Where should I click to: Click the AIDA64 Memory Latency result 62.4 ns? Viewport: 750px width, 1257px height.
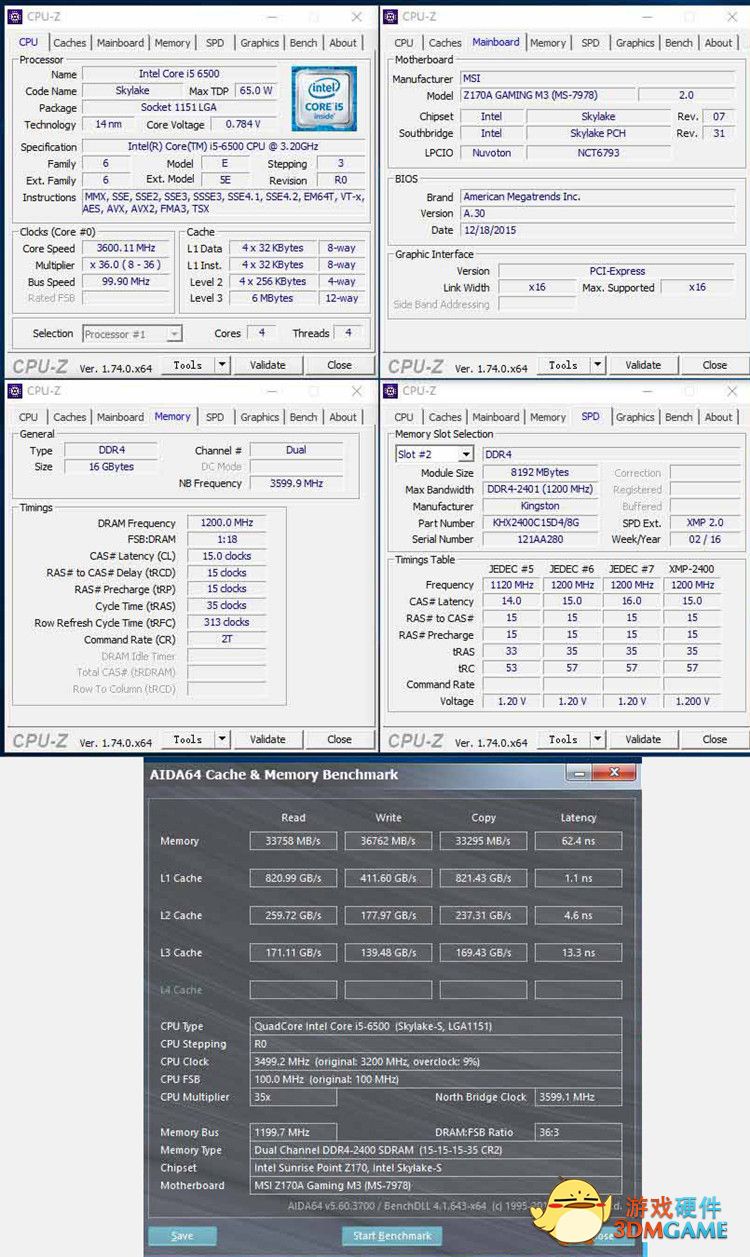click(x=578, y=841)
